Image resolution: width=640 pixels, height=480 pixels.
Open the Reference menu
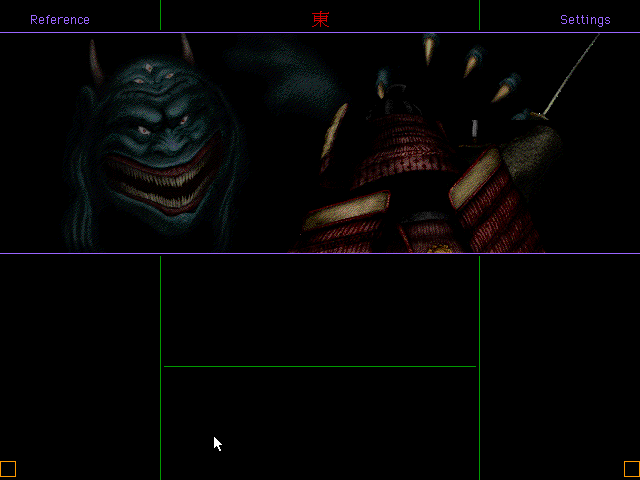tap(60, 20)
